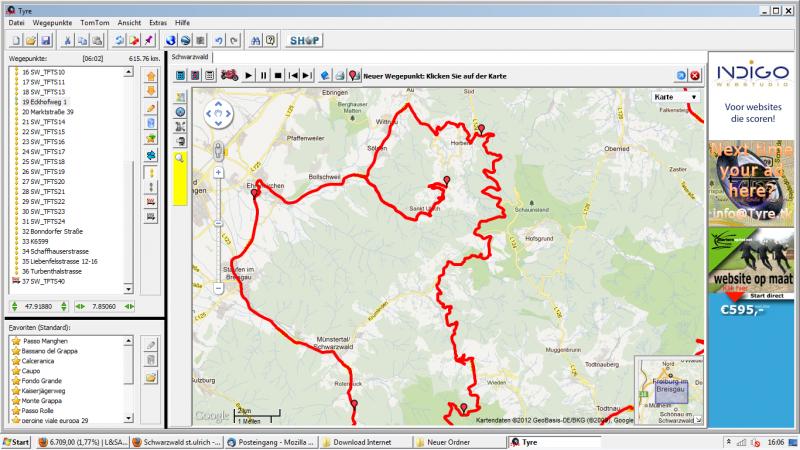Click the red motorcycle icon

230,76
